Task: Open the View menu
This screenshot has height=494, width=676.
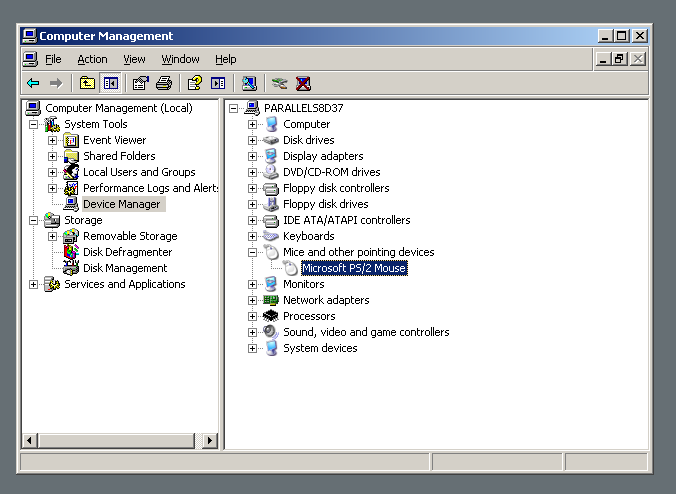Action: tap(134, 59)
